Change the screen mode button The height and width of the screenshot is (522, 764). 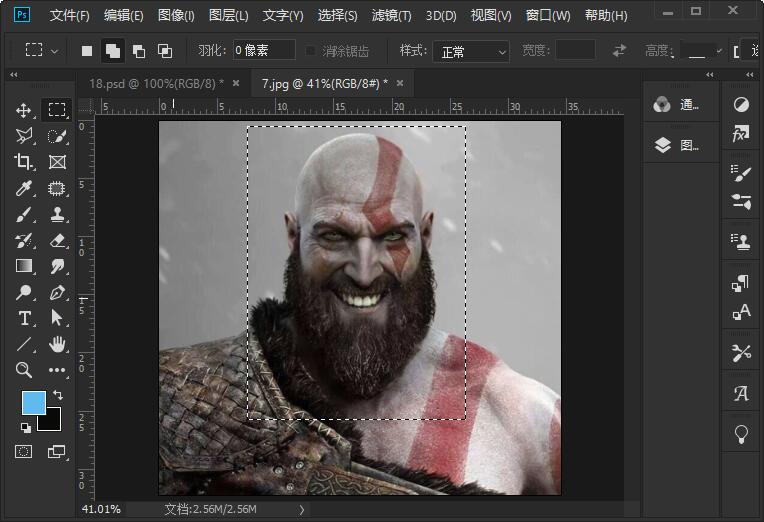57,451
